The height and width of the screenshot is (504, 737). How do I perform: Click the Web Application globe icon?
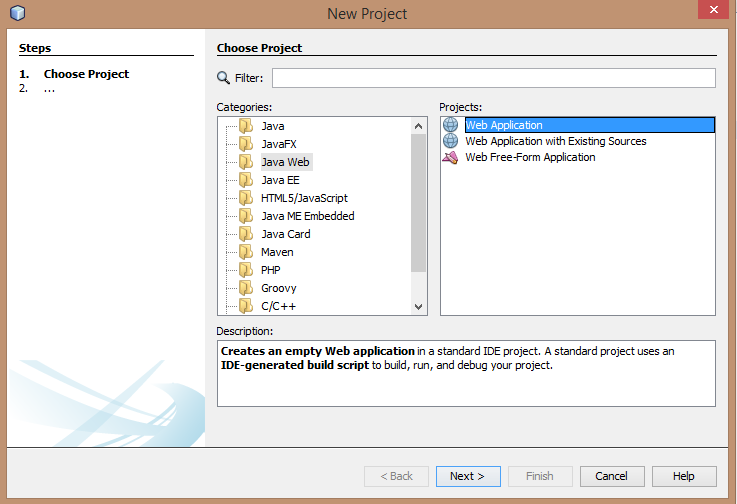coord(450,125)
